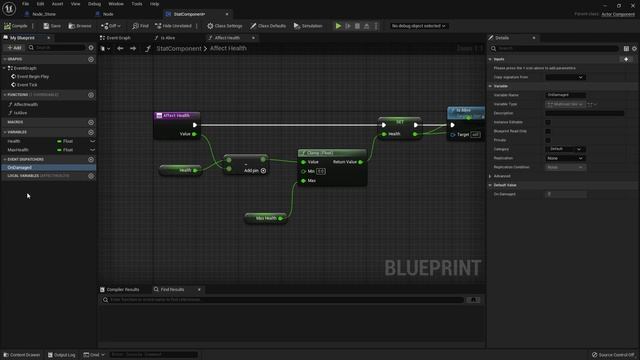Image resolution: width=640 pixels, height=360 pixels.
Task: Open the debug object selector dropdown
Action: point(418,26)
